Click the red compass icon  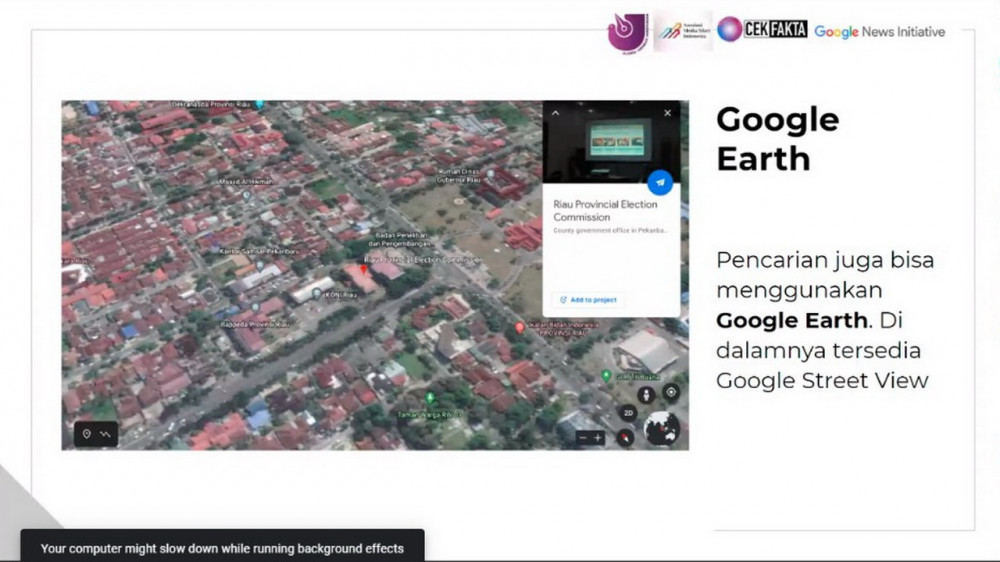[626, 436]
